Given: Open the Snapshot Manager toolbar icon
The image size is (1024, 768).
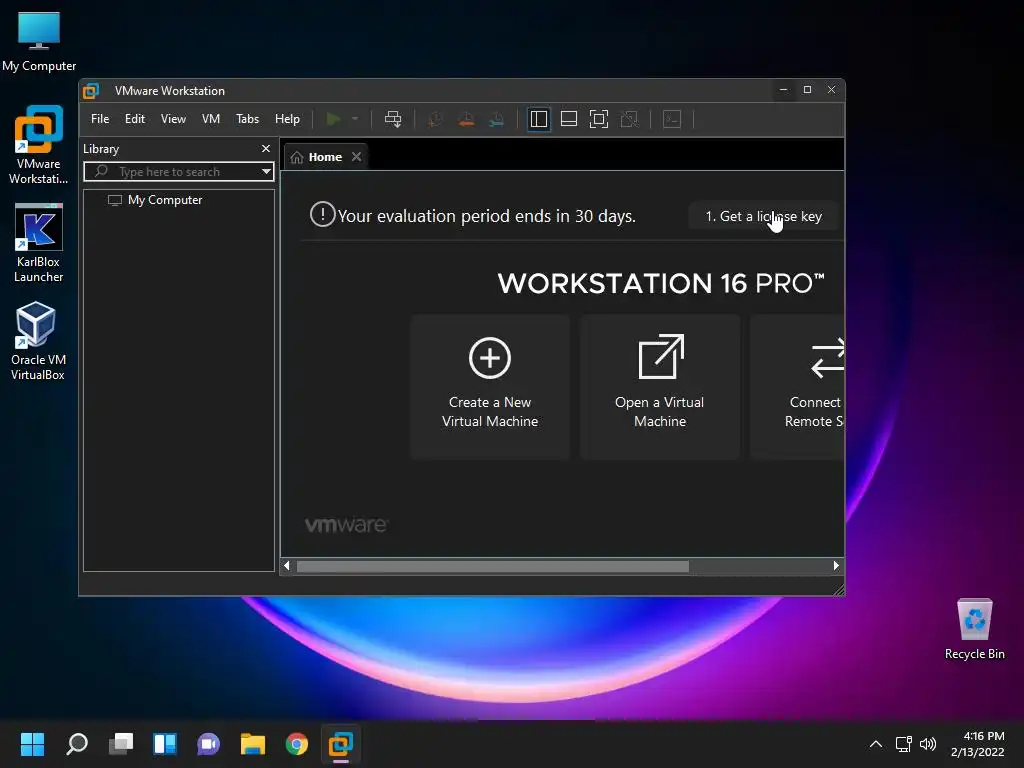Looking at the screenshot, I should point(496,119).
